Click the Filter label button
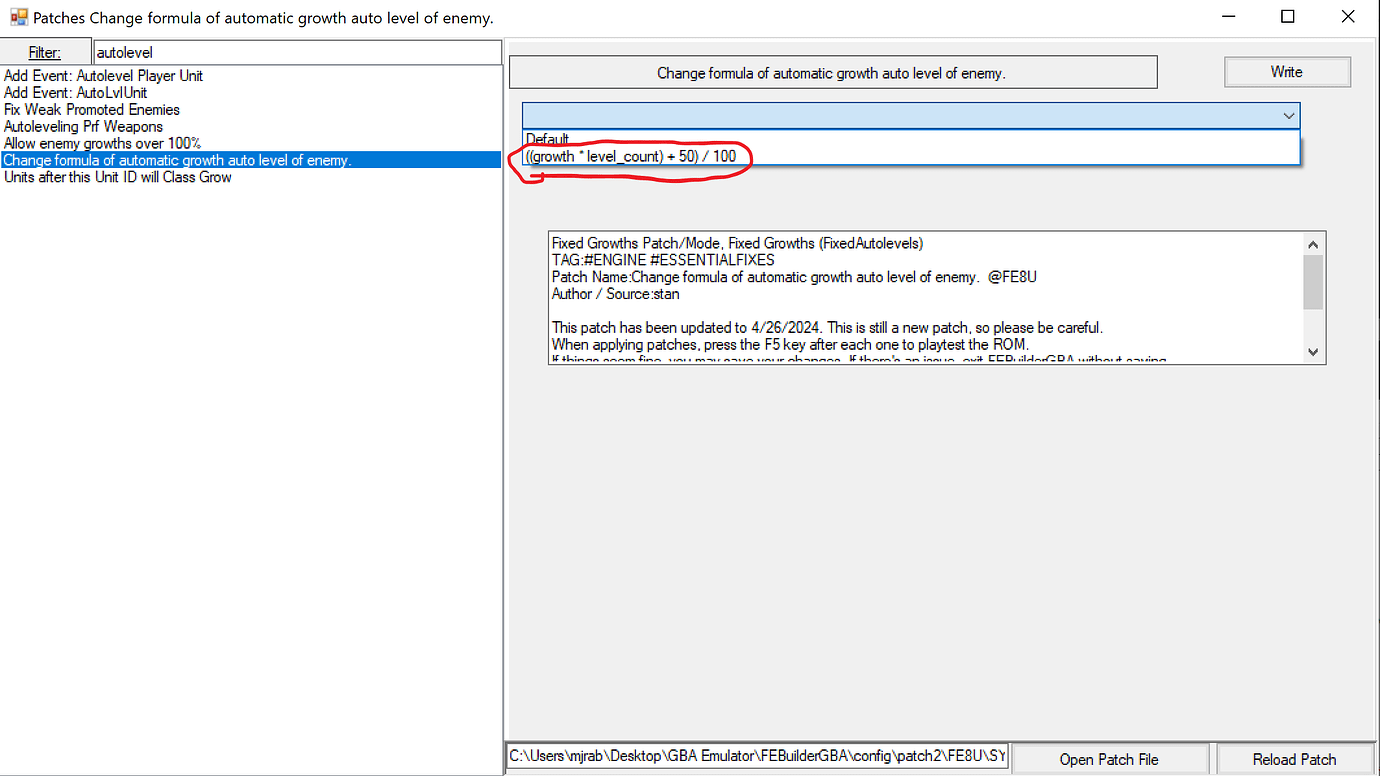 click(45, 52)
